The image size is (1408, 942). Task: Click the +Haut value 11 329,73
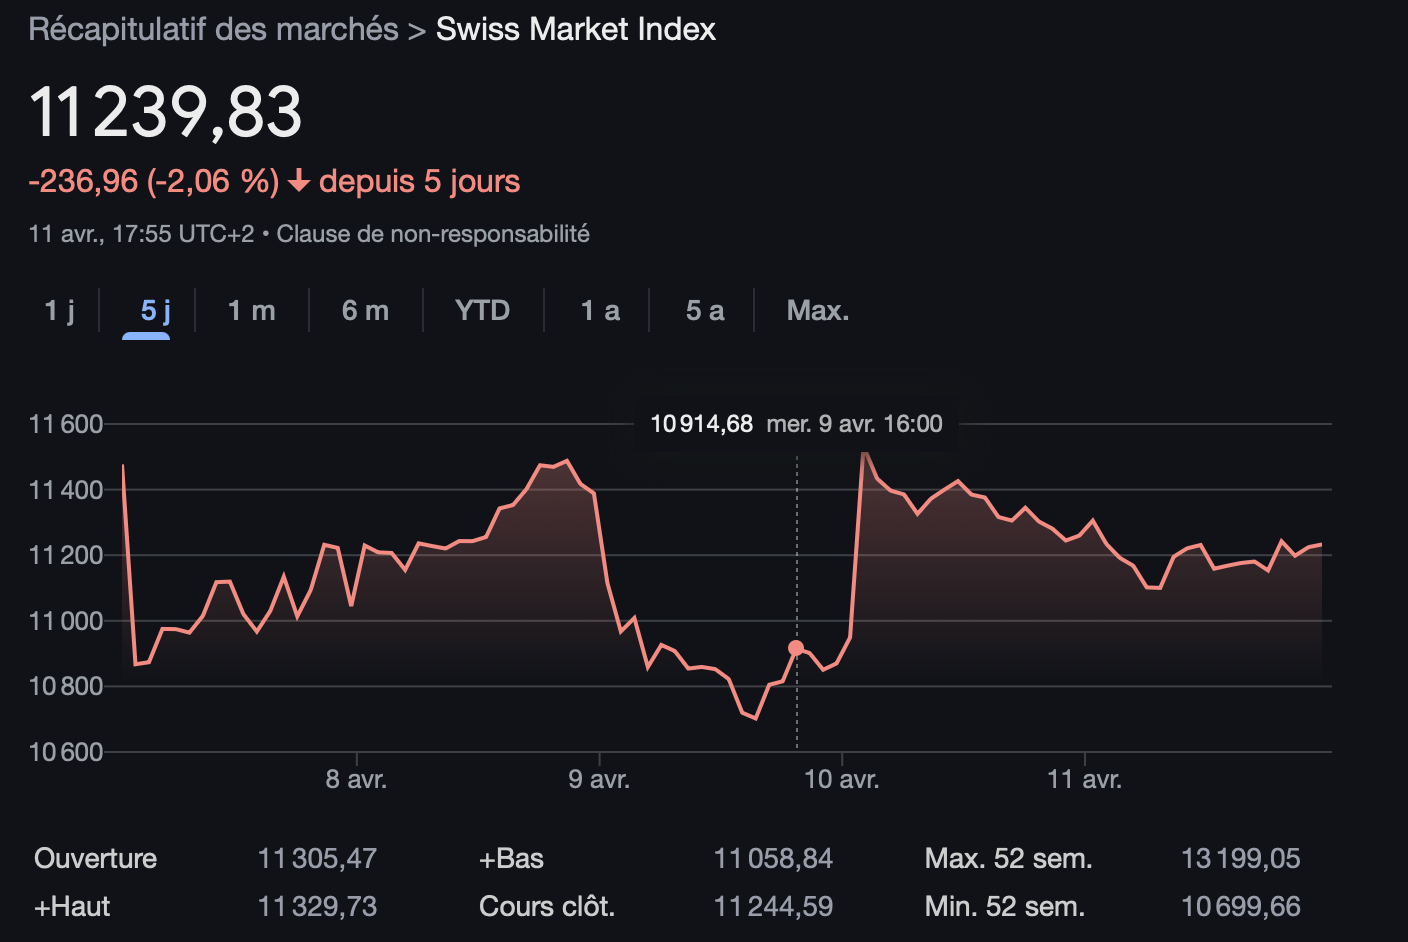pyautogui.click(x=318, y=906)
